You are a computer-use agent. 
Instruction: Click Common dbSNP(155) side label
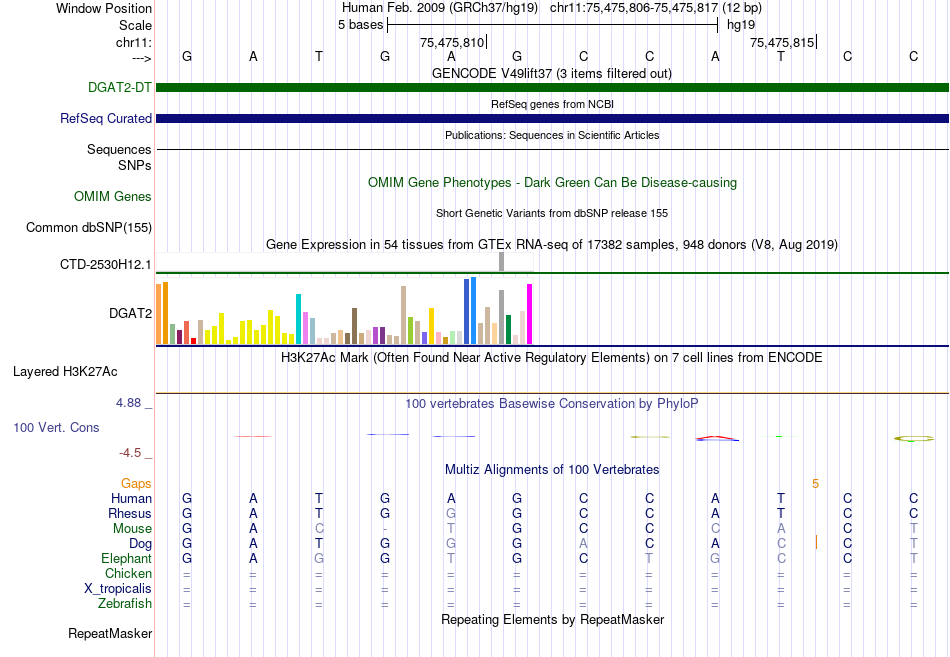[88, 227]
